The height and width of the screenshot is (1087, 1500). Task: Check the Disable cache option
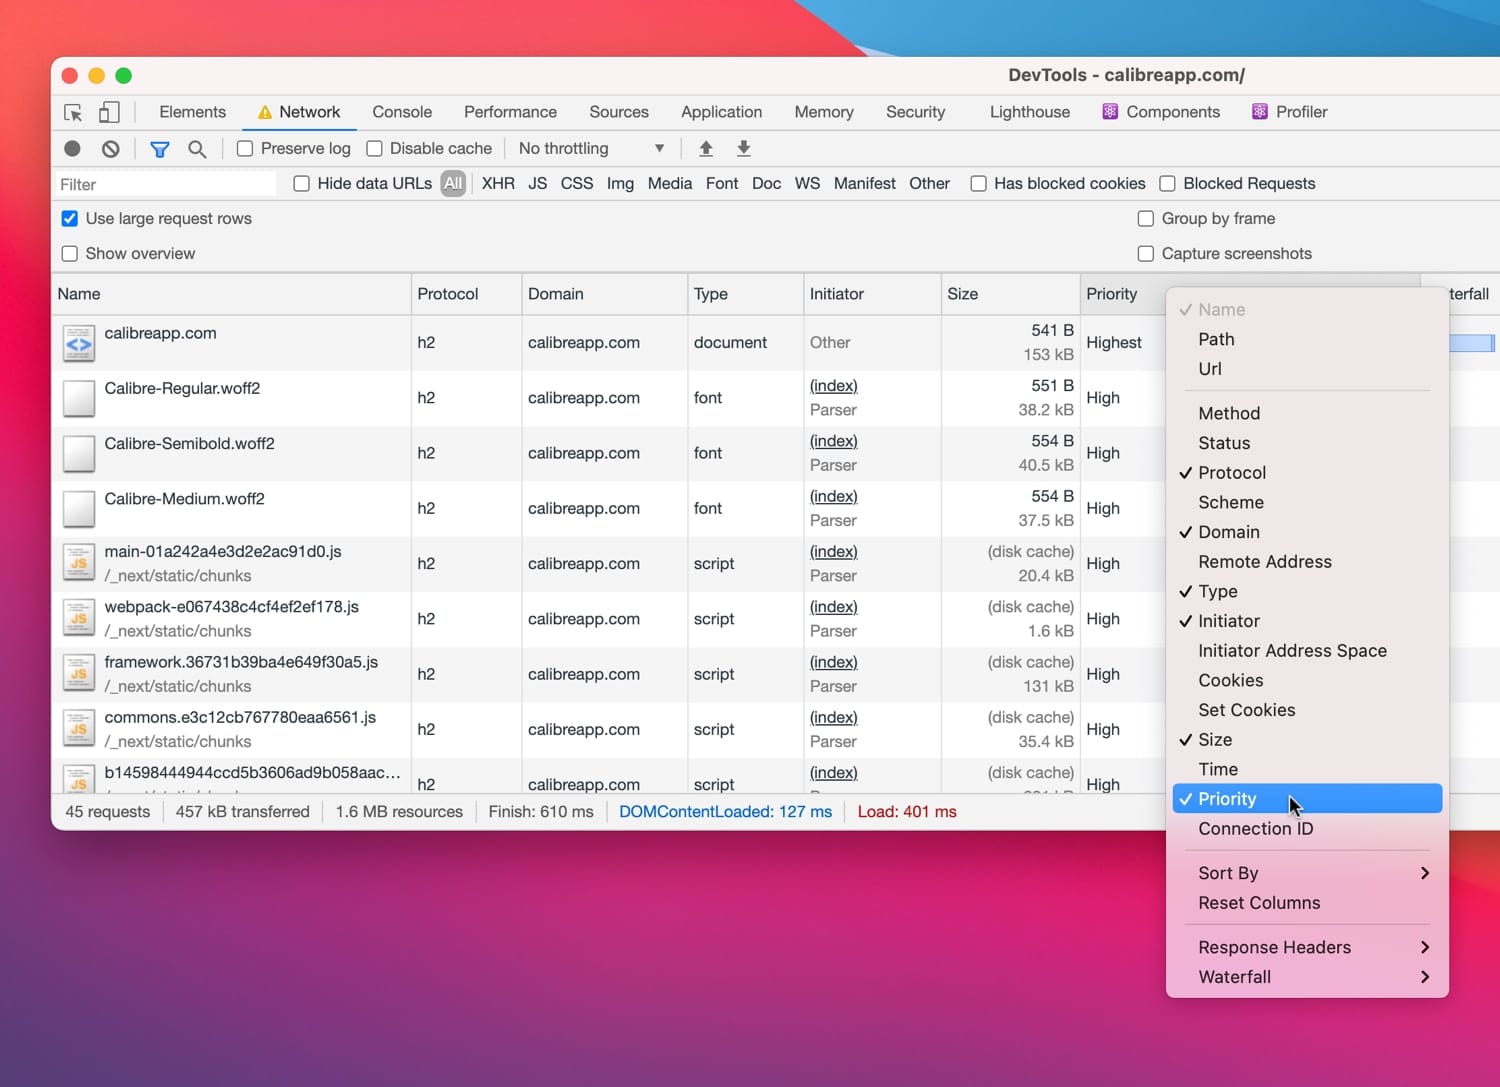tap(375, 149)
